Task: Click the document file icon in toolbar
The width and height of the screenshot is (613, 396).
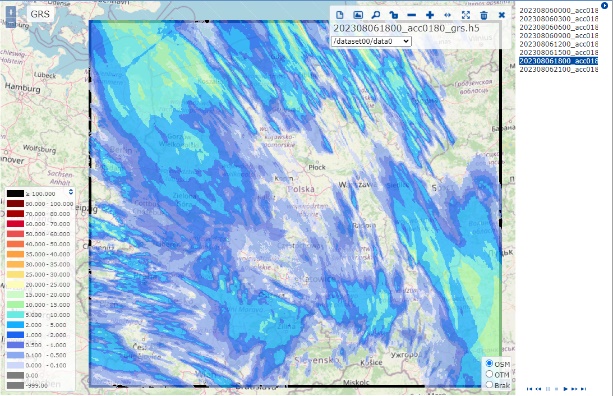Action: (339, 15)
